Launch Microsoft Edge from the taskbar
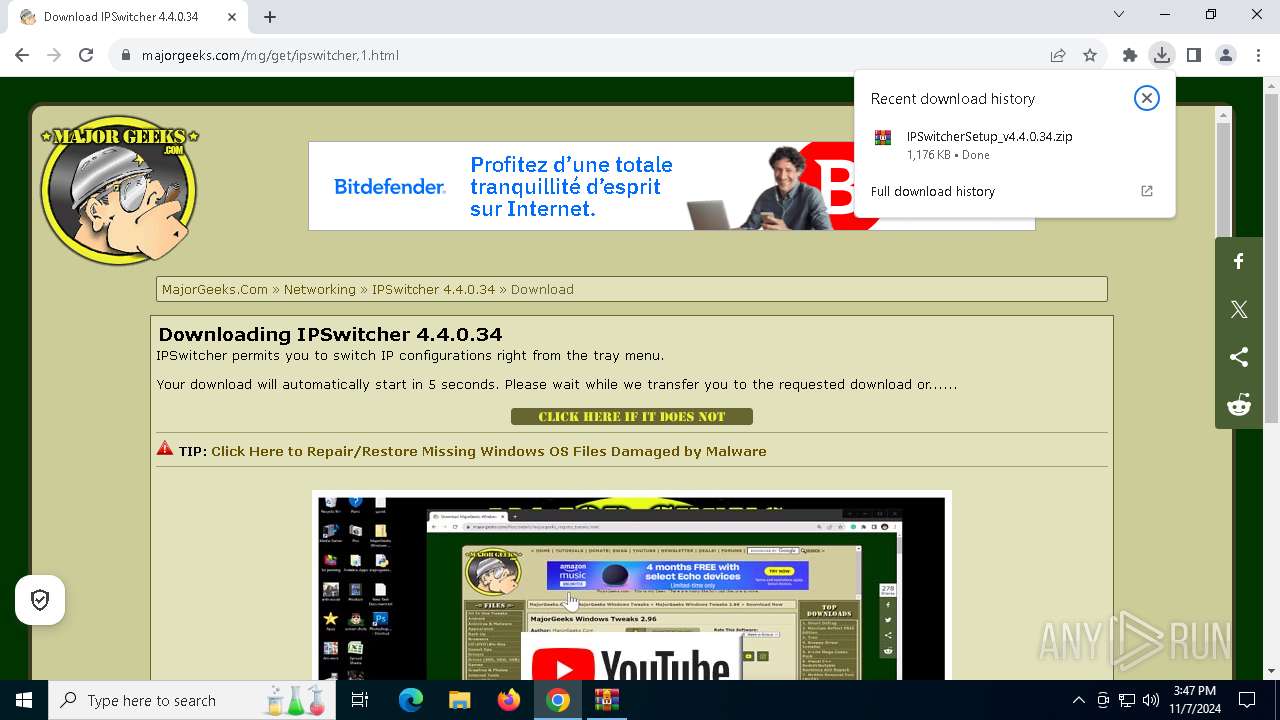 411,700
